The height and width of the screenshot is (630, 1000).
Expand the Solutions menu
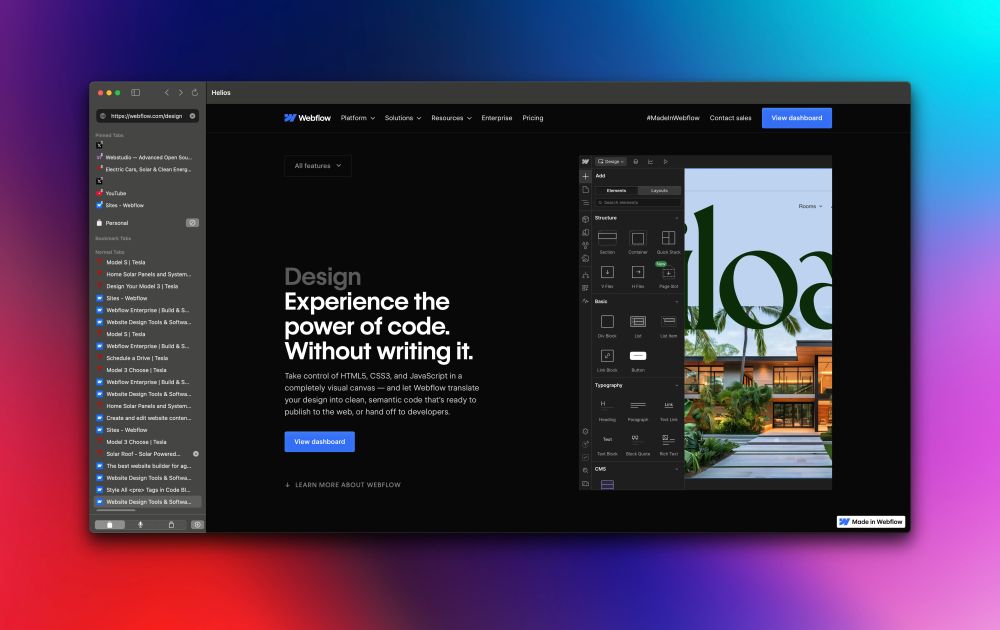pos(403,118)
